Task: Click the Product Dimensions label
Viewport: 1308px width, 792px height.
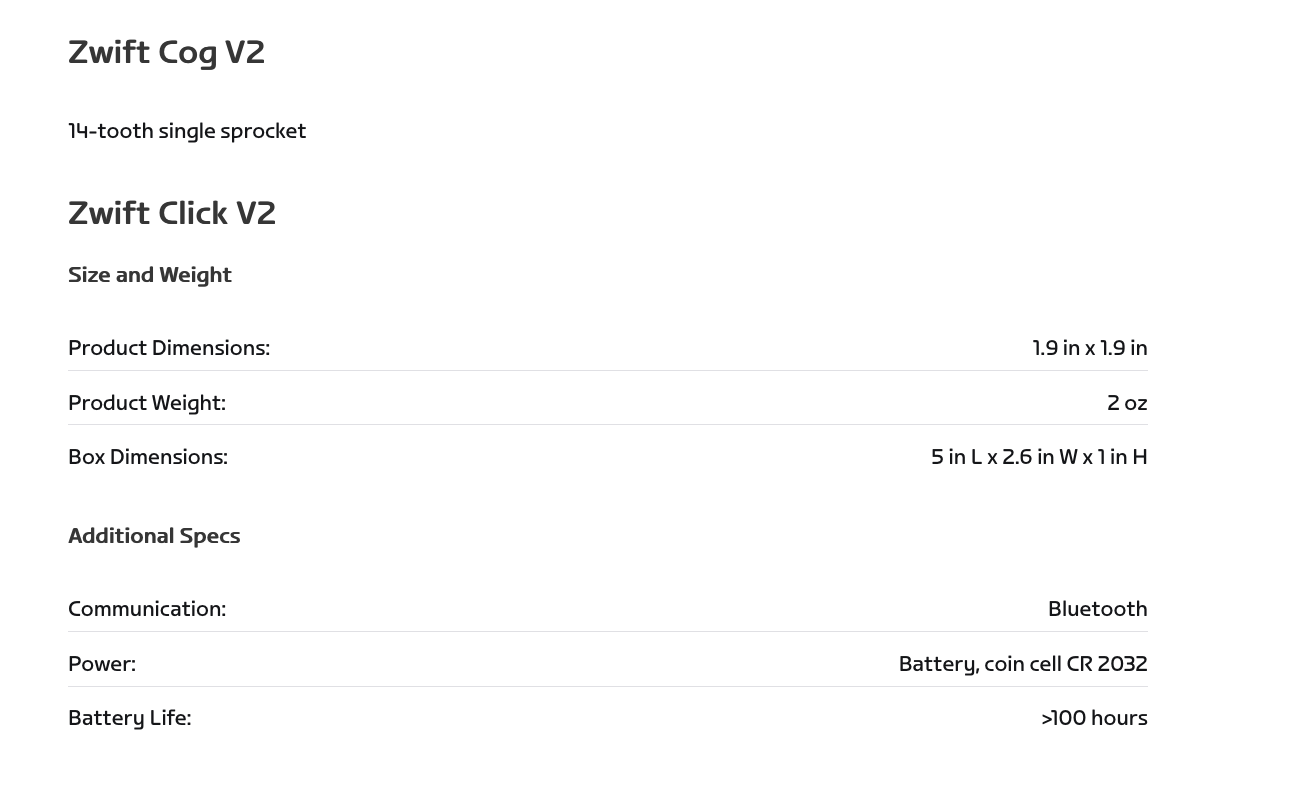Action: tap(169, 348)
